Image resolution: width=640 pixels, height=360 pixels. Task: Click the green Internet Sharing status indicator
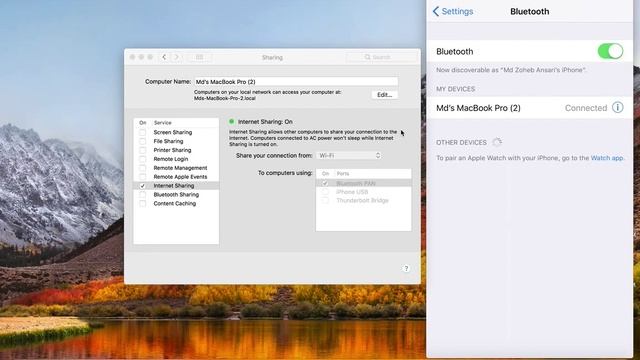231,122
